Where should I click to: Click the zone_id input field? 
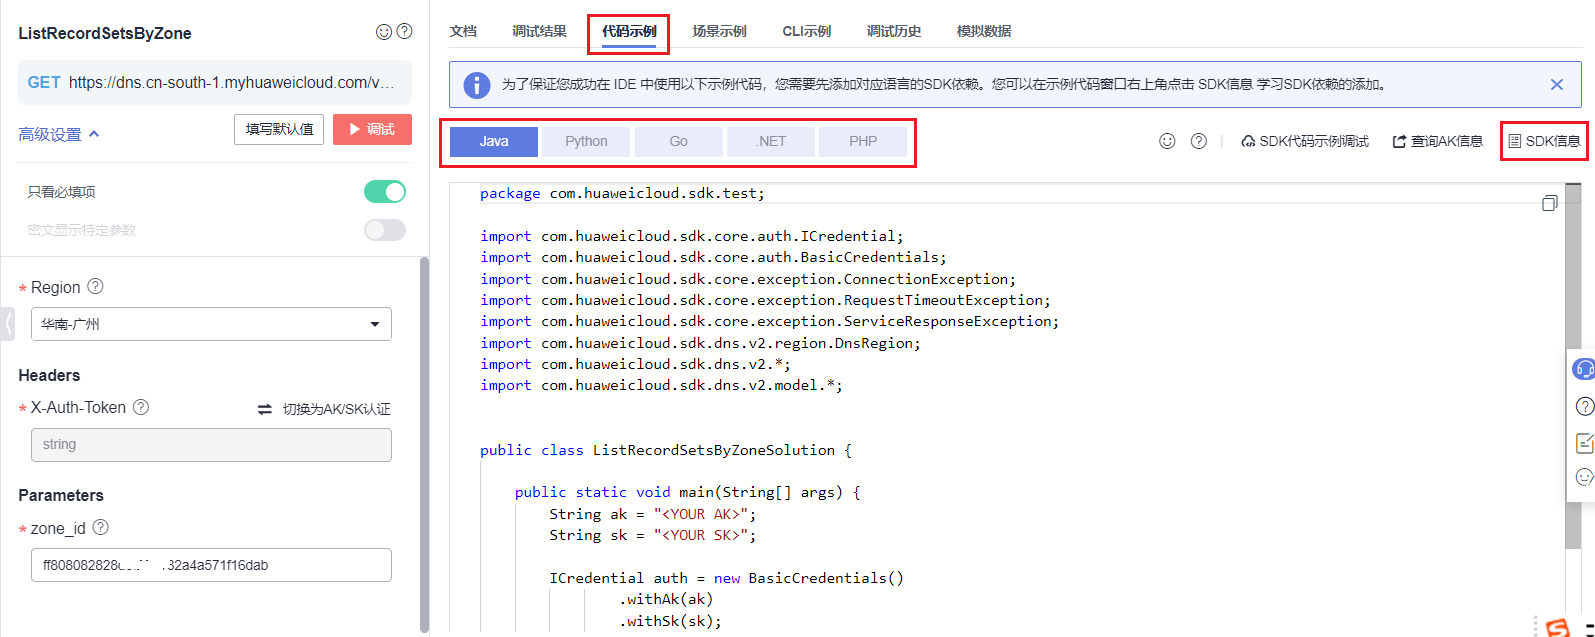pyautogui.click(x=211, y=565)
